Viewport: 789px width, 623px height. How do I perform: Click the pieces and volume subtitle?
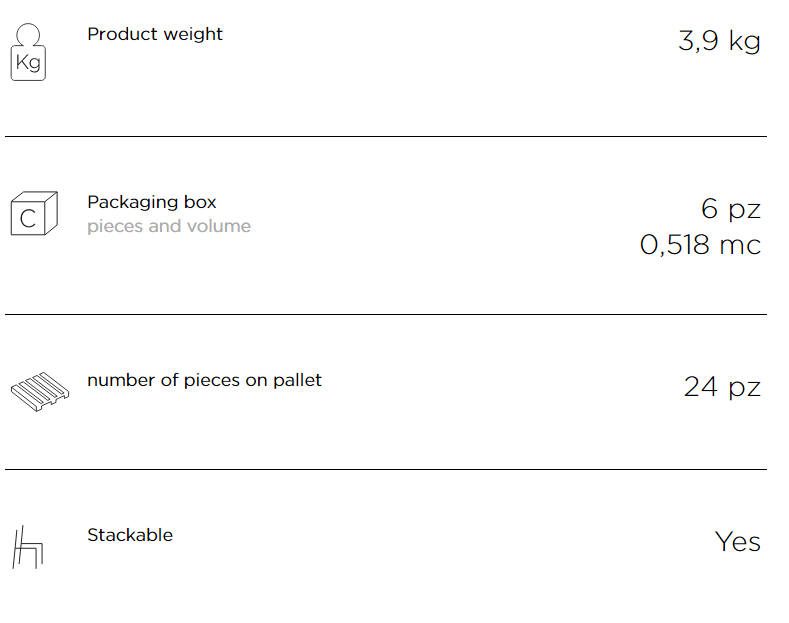coord(169,226)
